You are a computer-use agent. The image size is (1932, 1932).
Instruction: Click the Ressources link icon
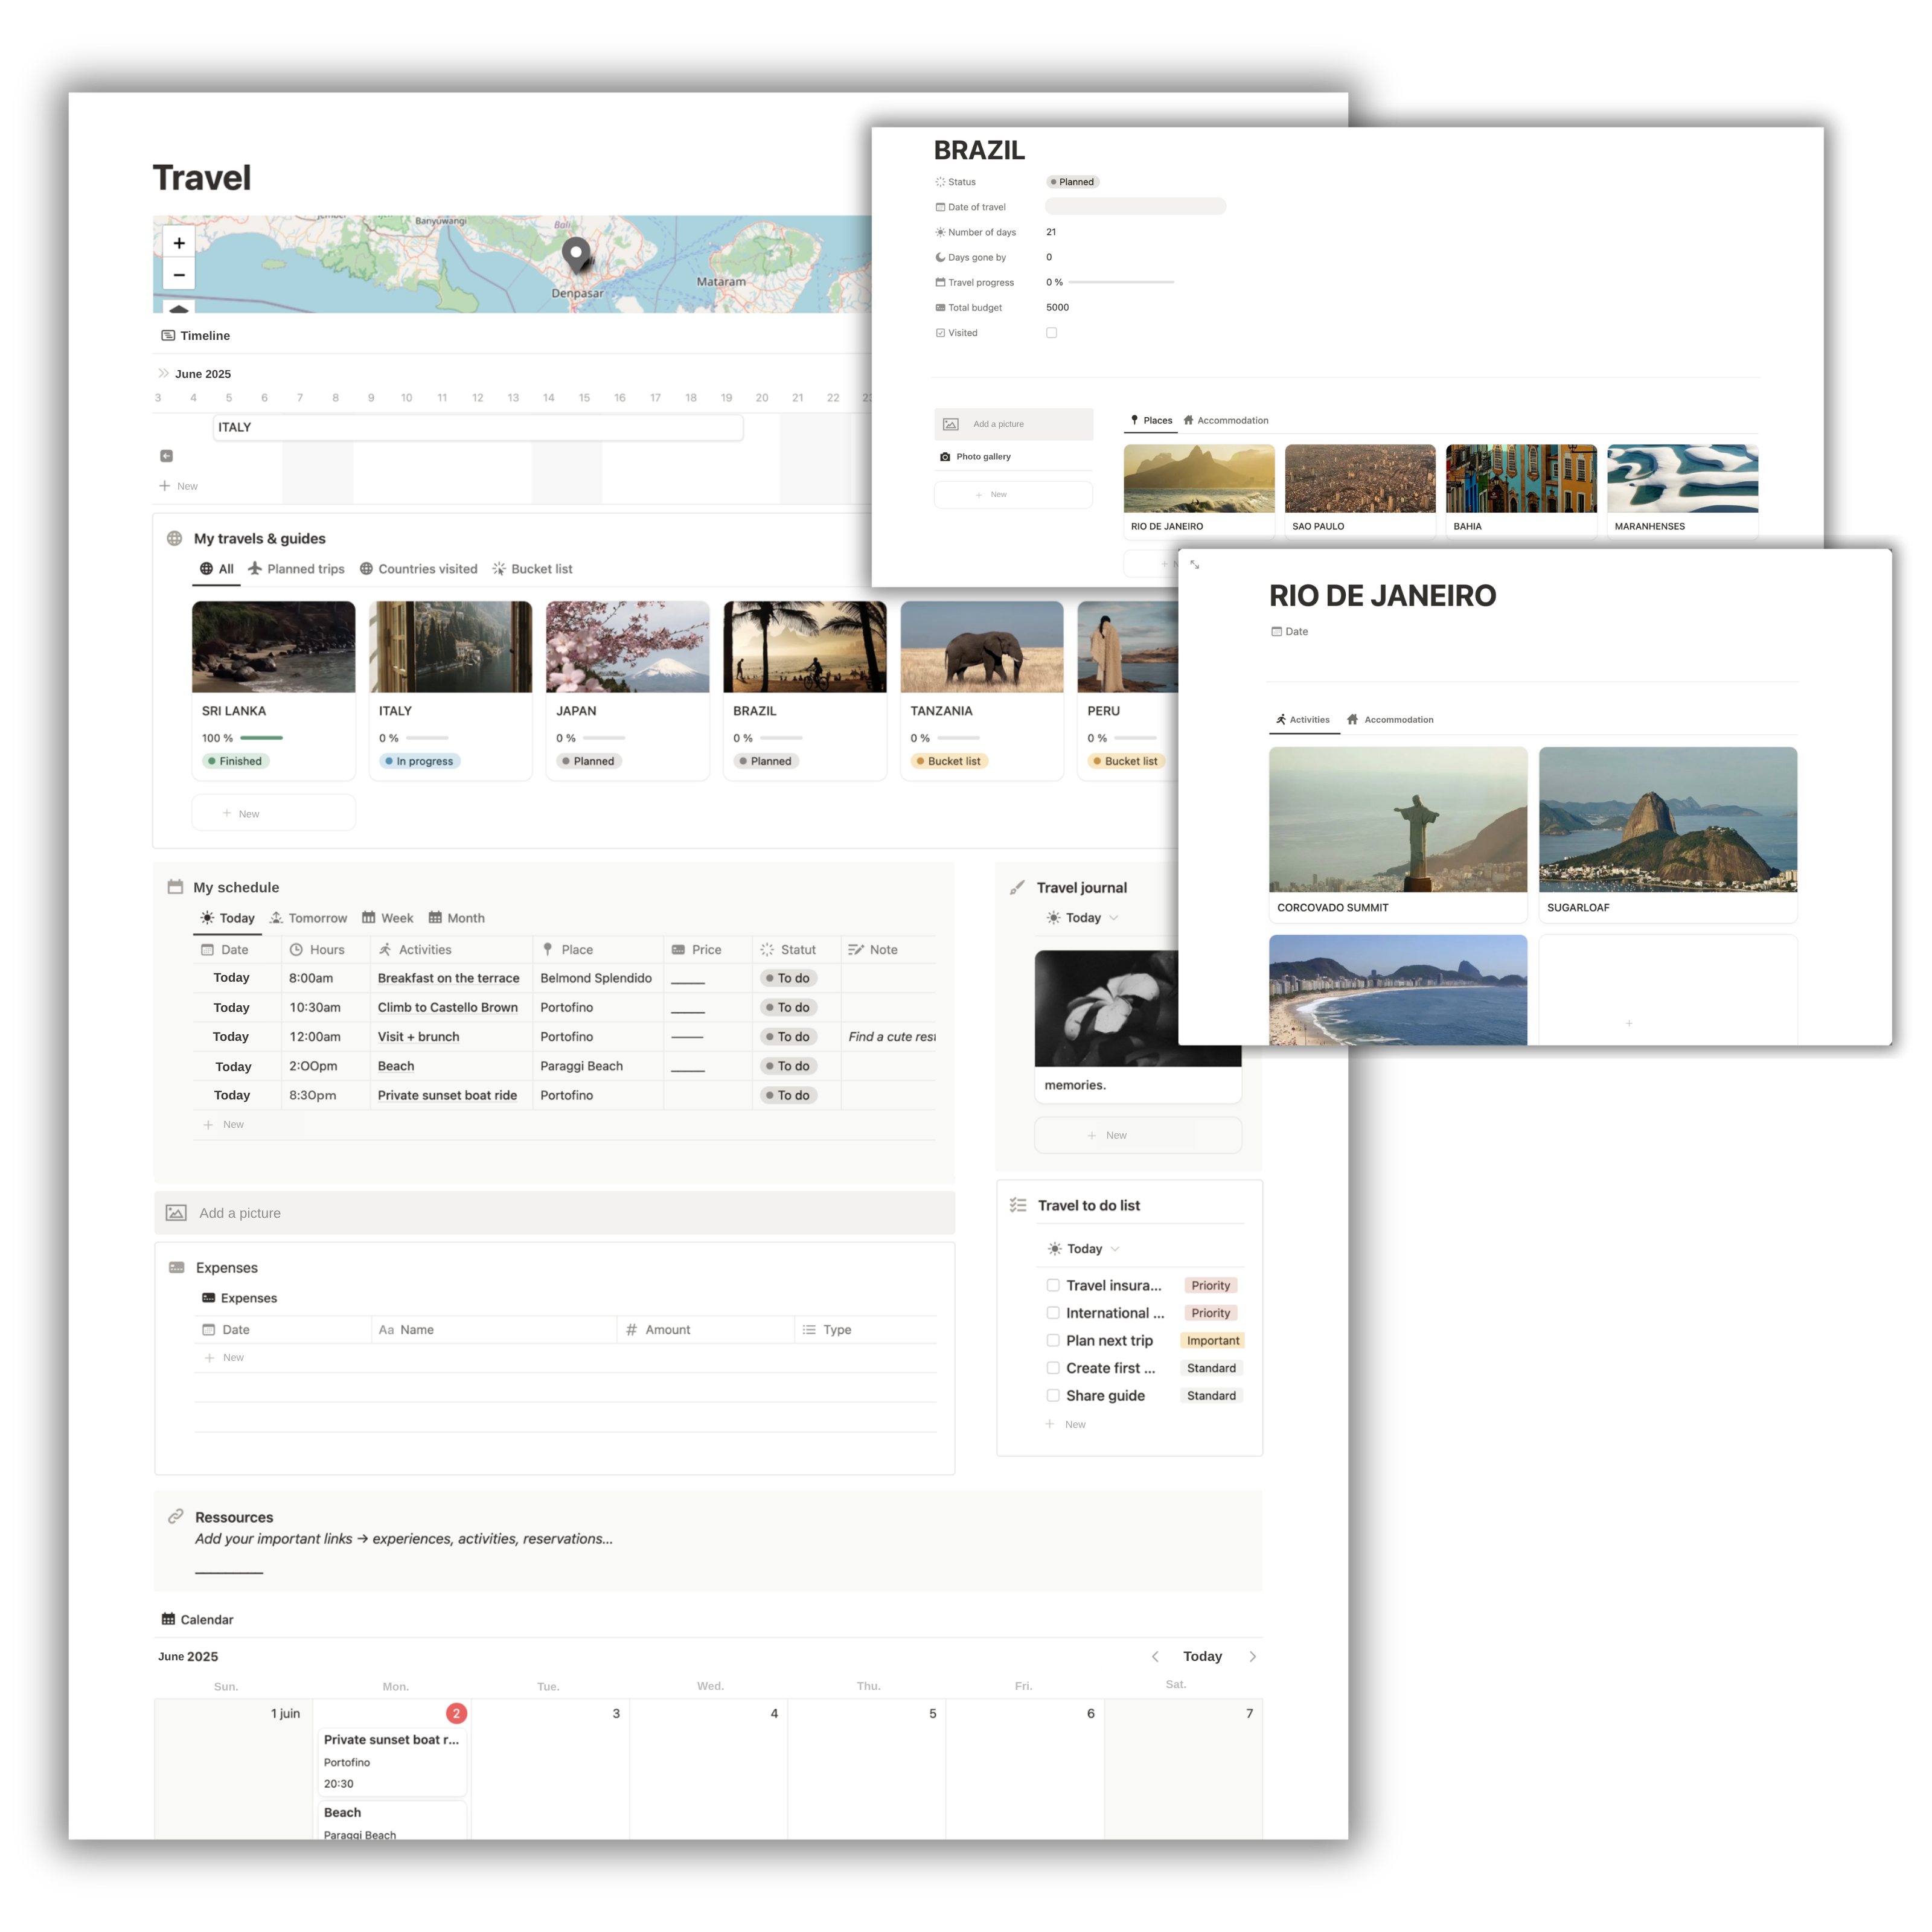pyautogui.click(x=176, y=1516)
